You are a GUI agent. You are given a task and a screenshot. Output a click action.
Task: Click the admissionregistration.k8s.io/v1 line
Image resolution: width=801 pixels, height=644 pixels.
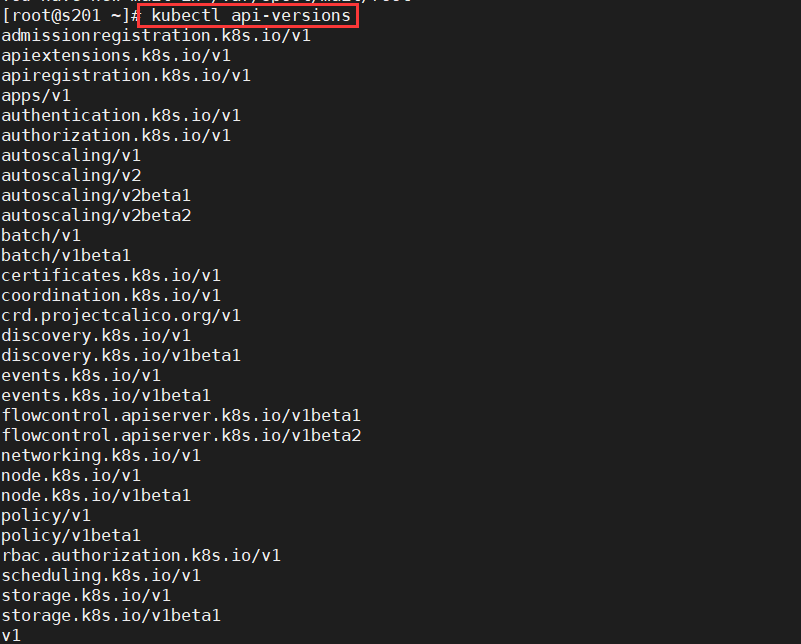(x=156, y=36)
